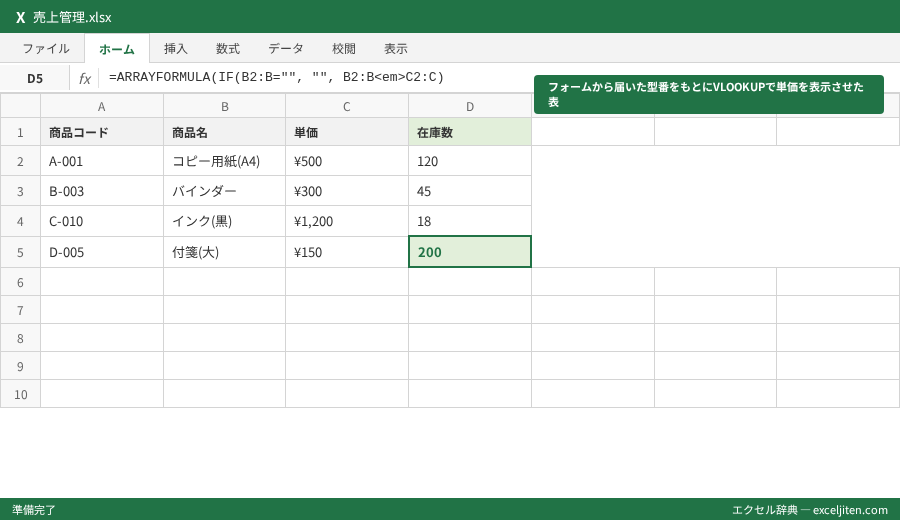Click the name box showing D5
Image resolution: width=900 pixels, height=520 pixels.
coord(35,79)
